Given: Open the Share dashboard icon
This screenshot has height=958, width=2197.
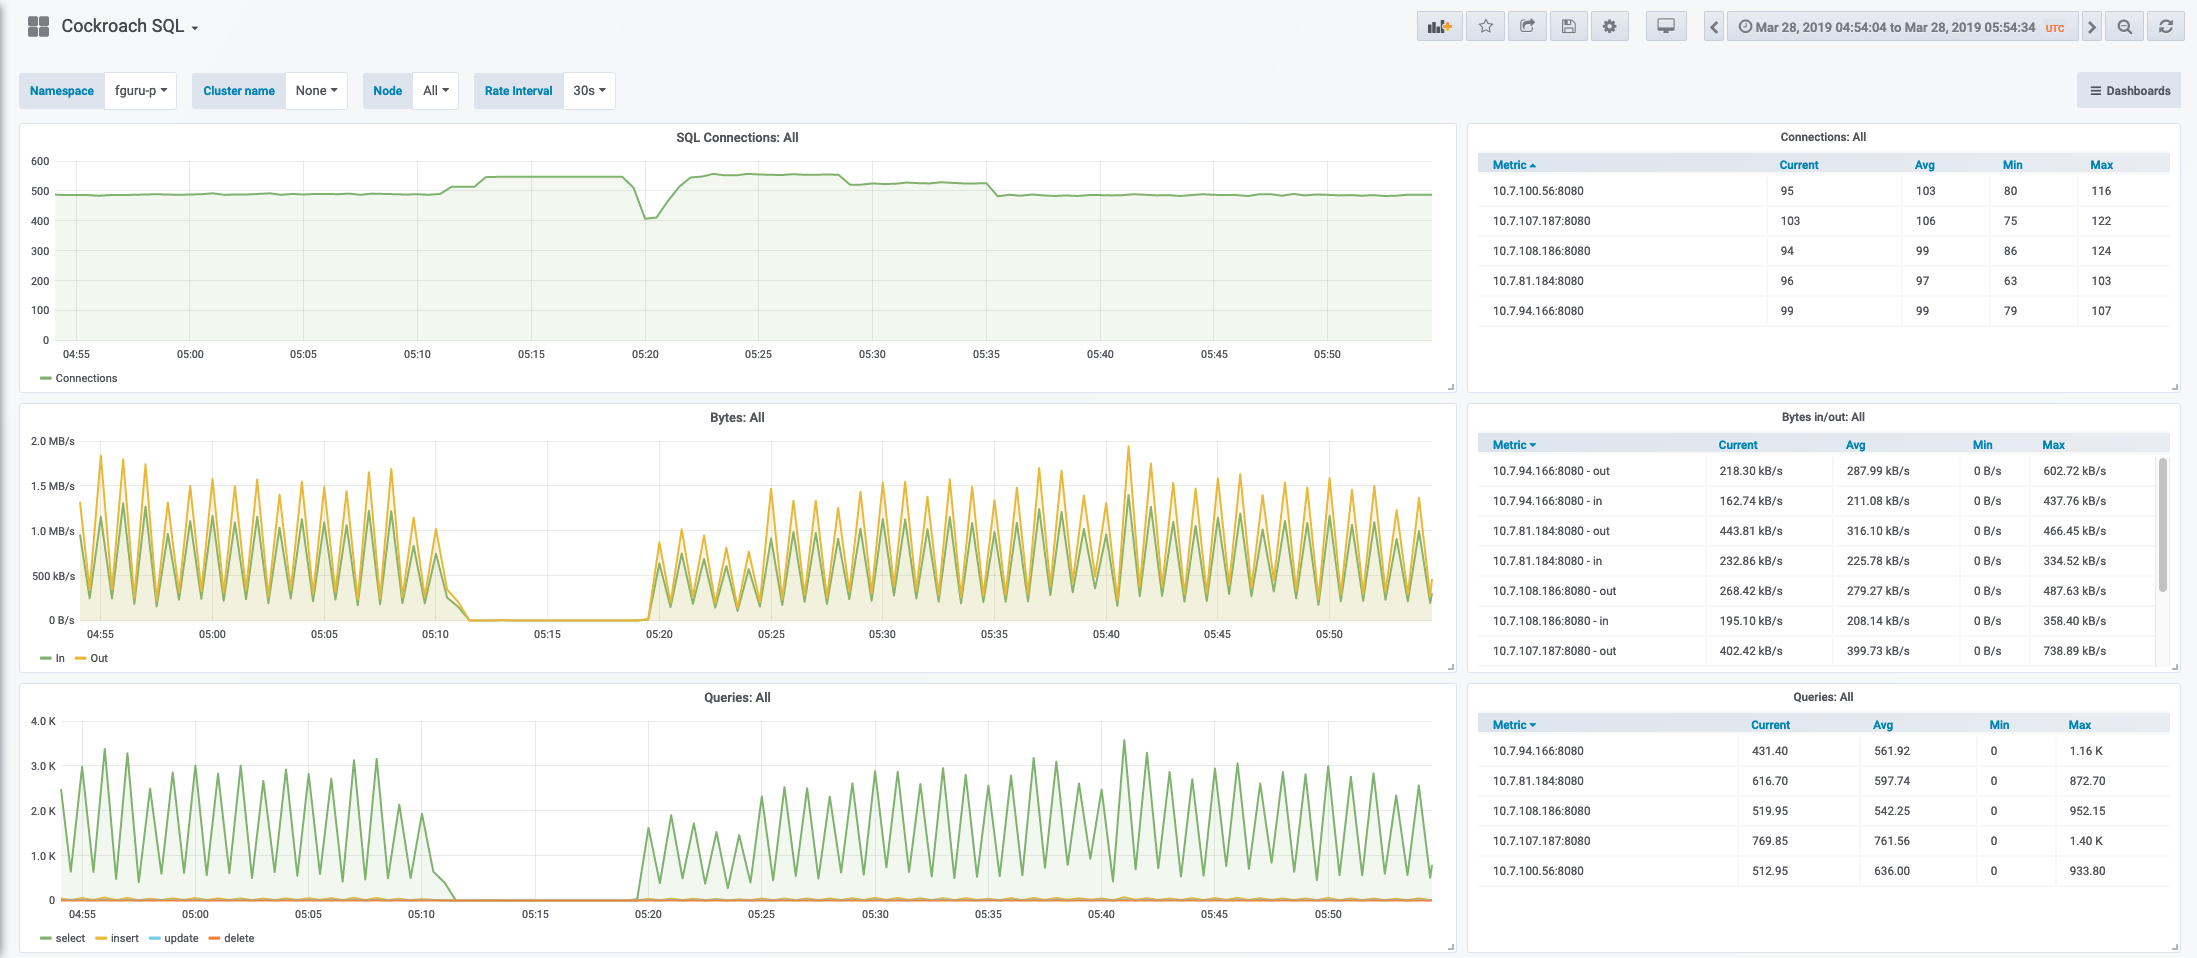Looking at the screenshot, I should point(1527,27).
